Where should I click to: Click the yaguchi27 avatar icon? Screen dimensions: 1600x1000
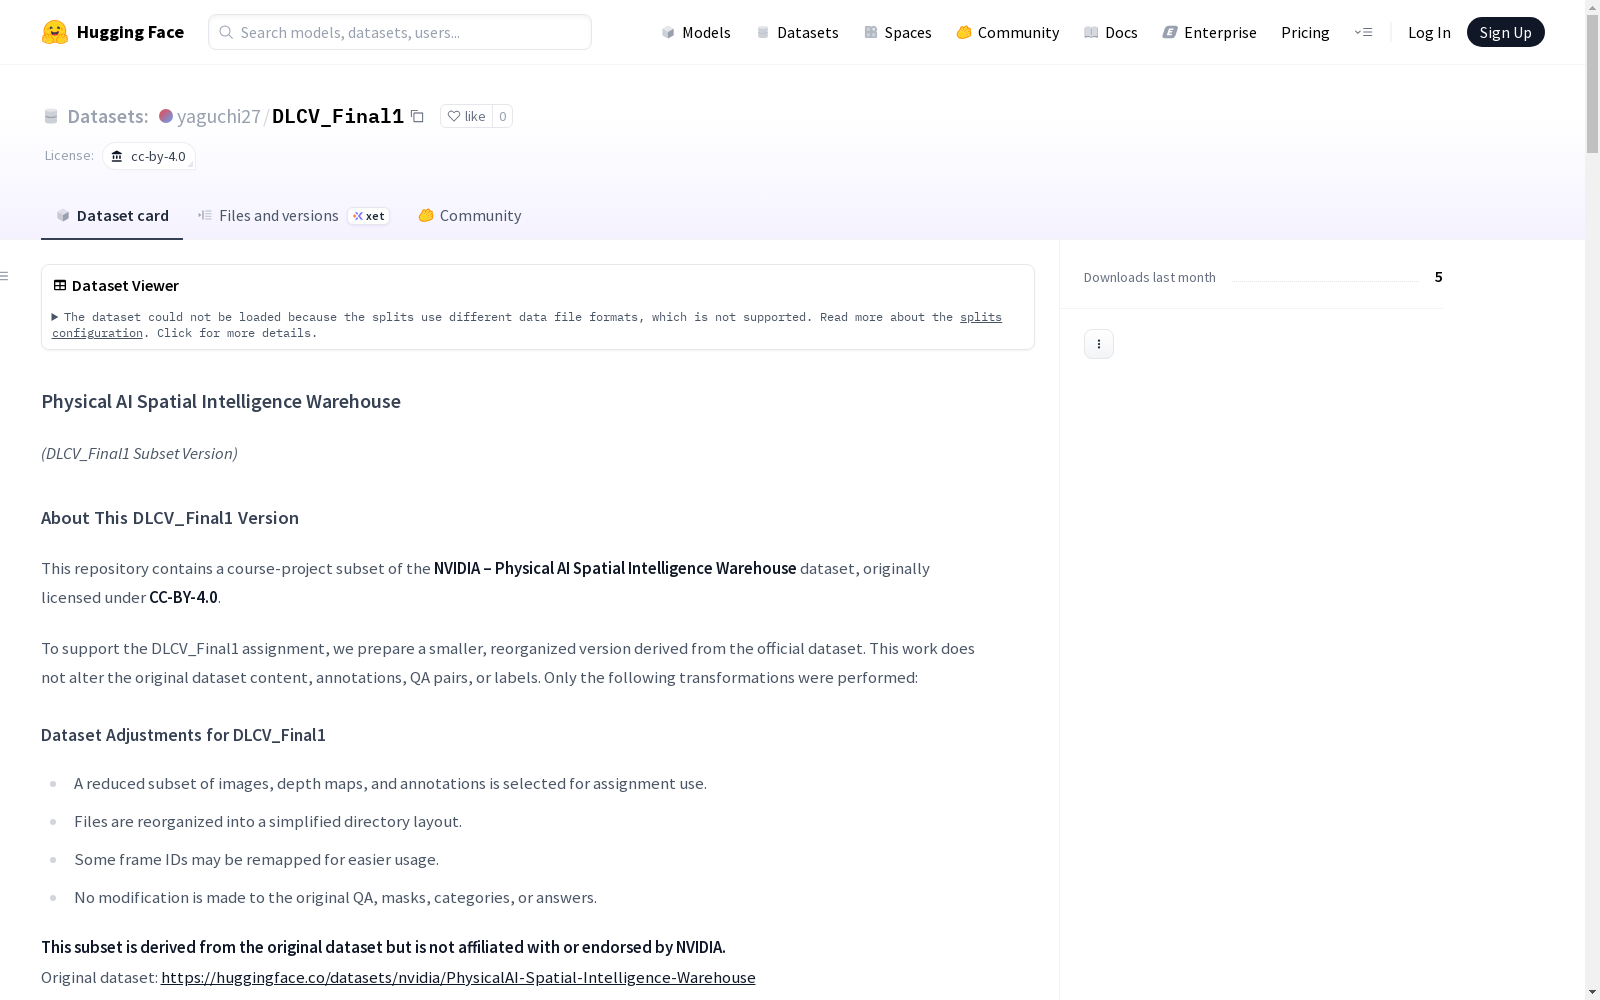pos(166,116)
